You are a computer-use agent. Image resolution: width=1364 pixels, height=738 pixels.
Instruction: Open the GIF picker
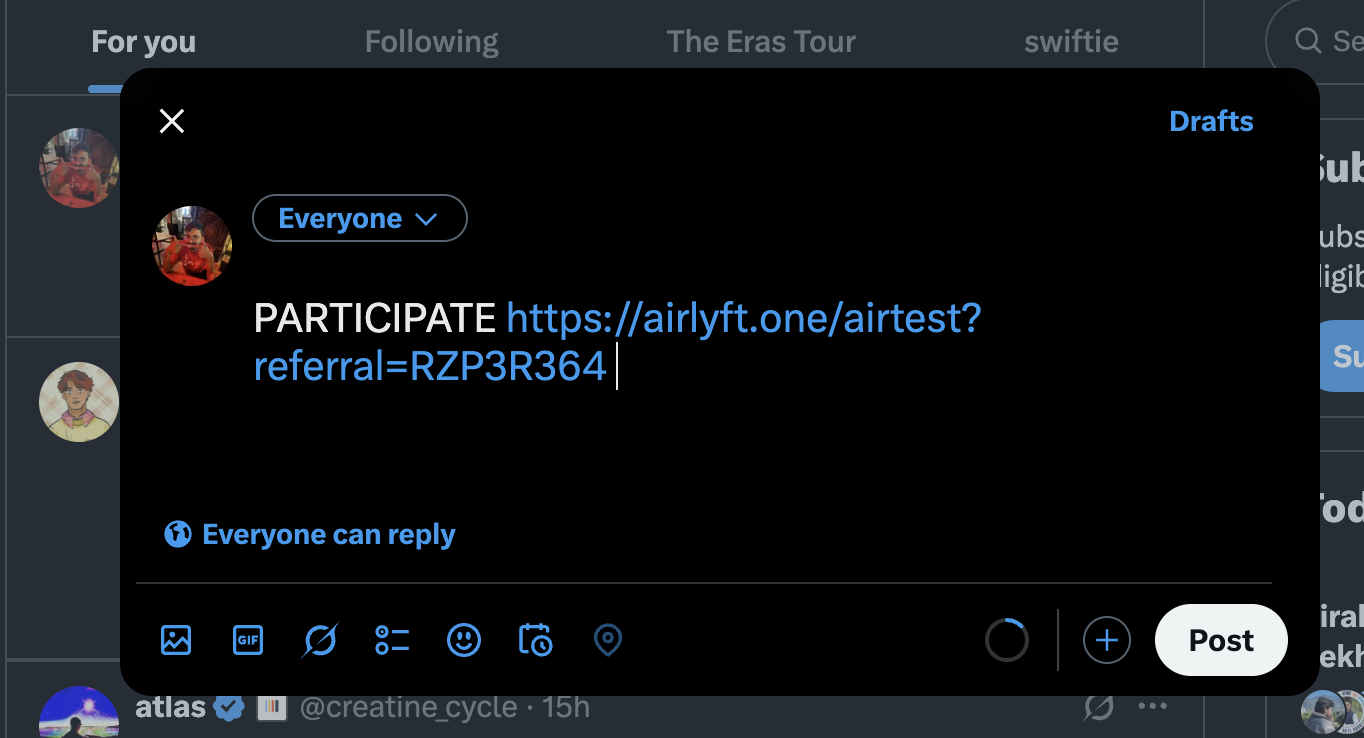click(x=247, y=640)
